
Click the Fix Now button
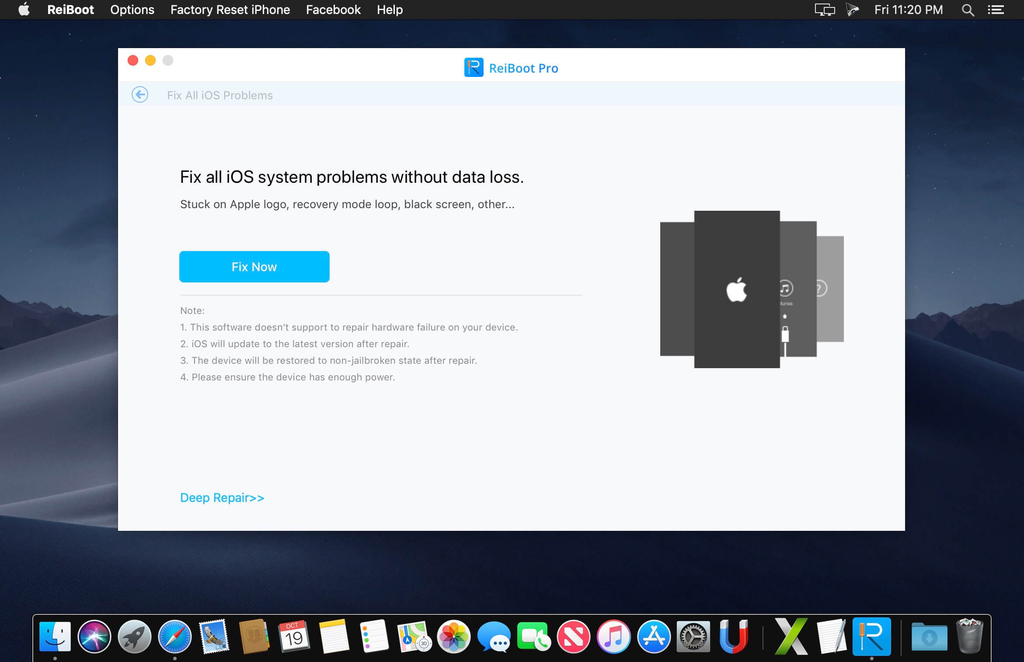click(x=253, y=266)
